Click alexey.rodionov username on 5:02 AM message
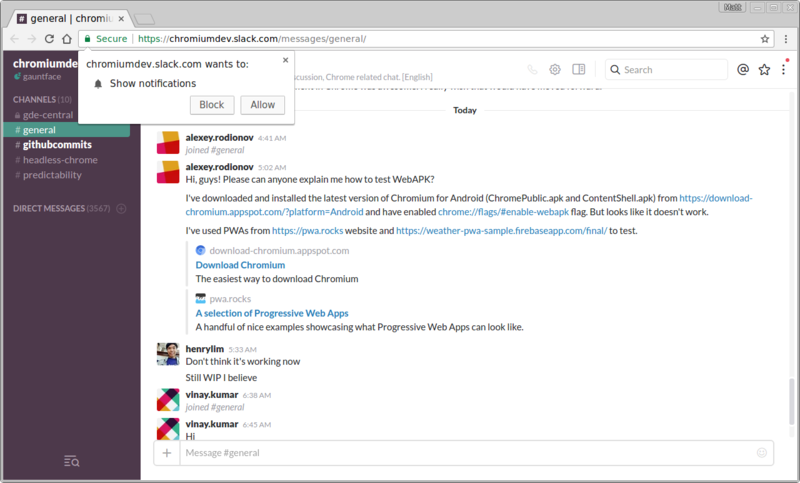Viewport: 800px width, 483px height. [219, 167]
